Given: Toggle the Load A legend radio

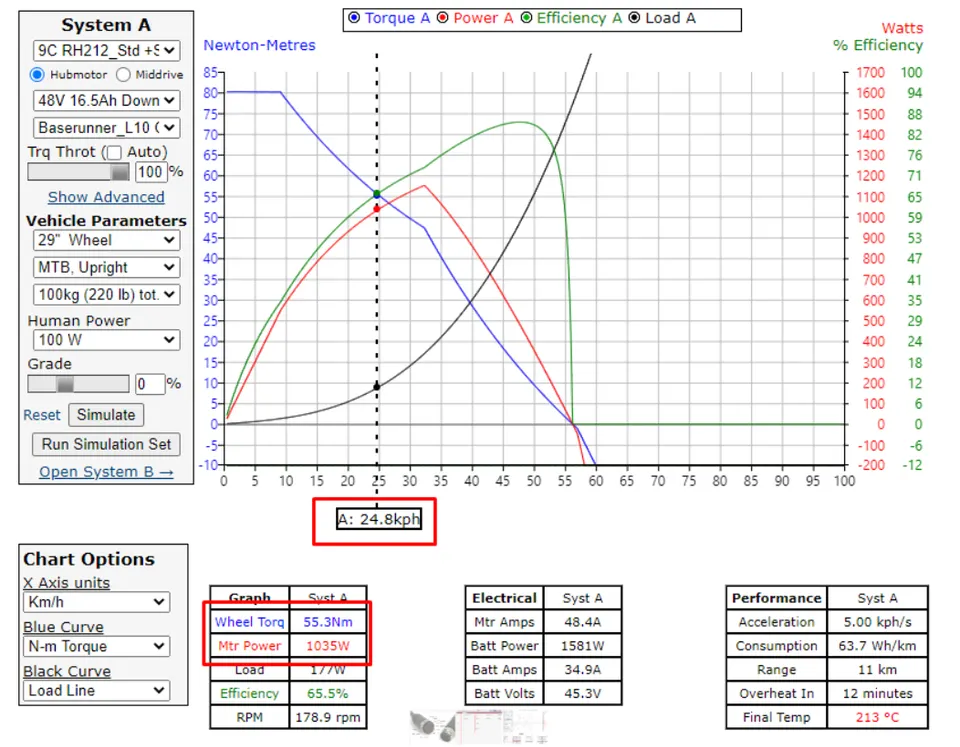Looking at the screenshot, I should (634, 17).
